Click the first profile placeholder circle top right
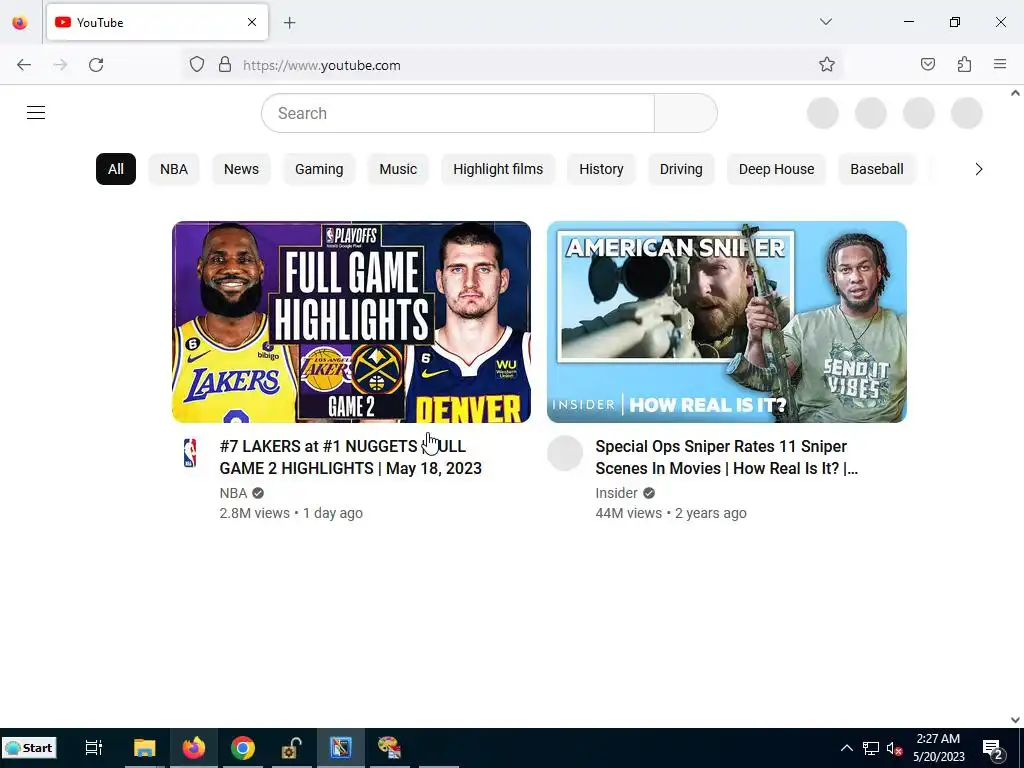 pyautogui.click(x=823, y=113)
